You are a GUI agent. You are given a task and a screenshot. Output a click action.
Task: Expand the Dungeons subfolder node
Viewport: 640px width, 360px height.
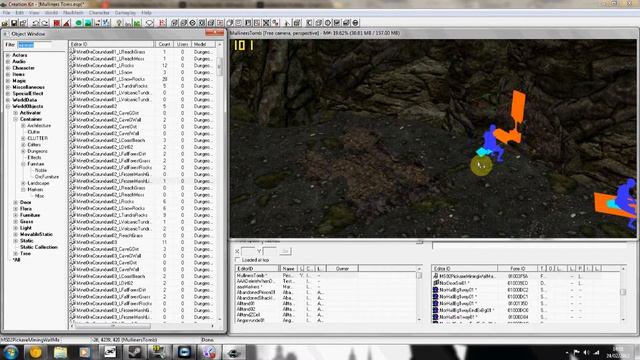23,151
